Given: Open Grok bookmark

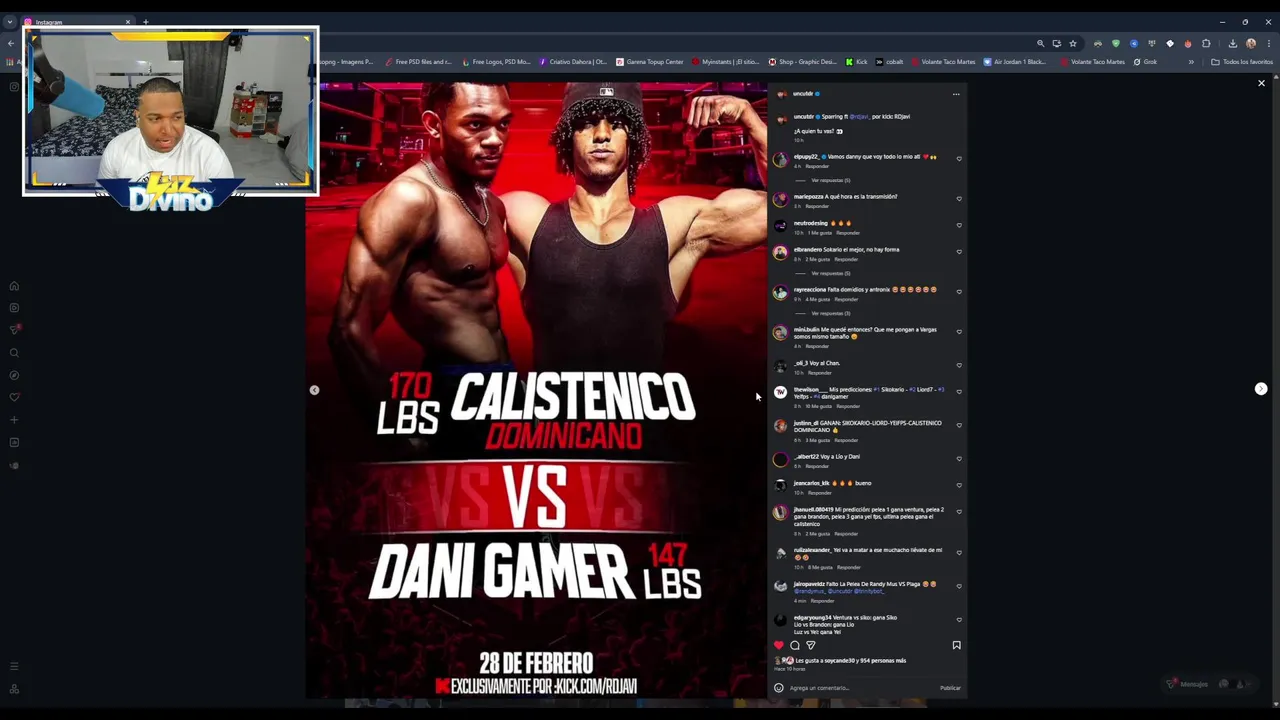Looking at the screenshot, I should 1145,62.
